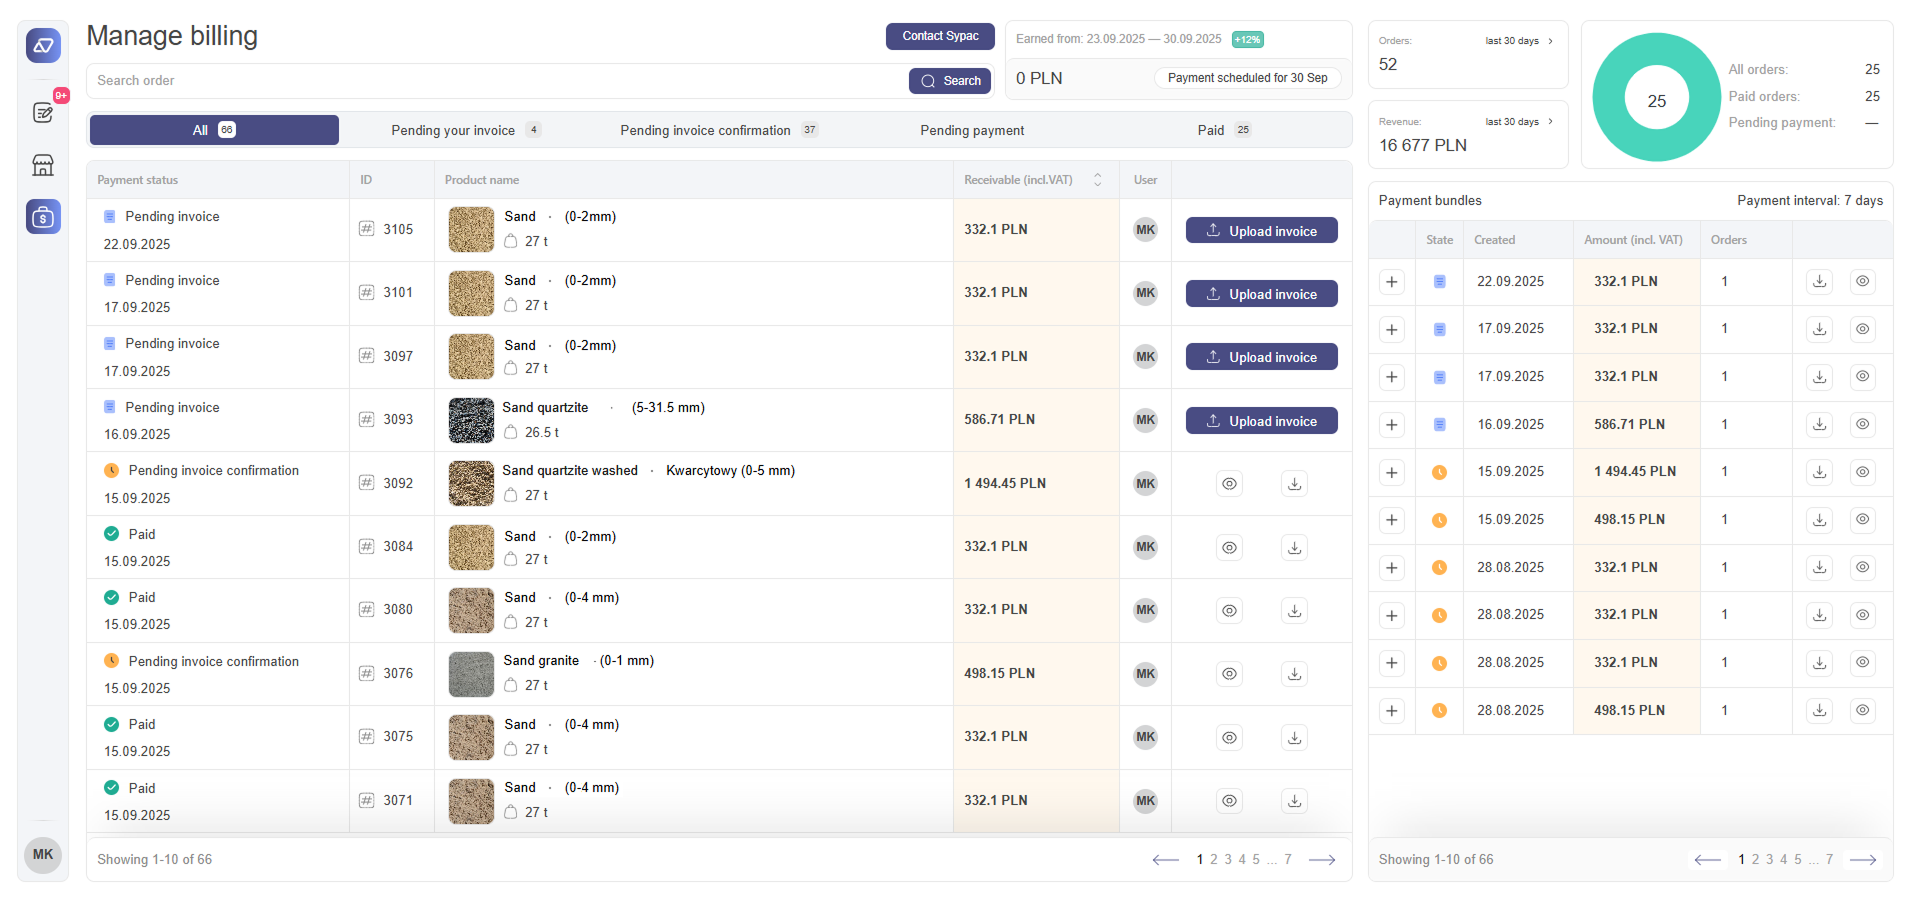1911x901 pixels.
Task: Expand the 22.09.2025 payment bundle row
Action: tap(1391, 282)
